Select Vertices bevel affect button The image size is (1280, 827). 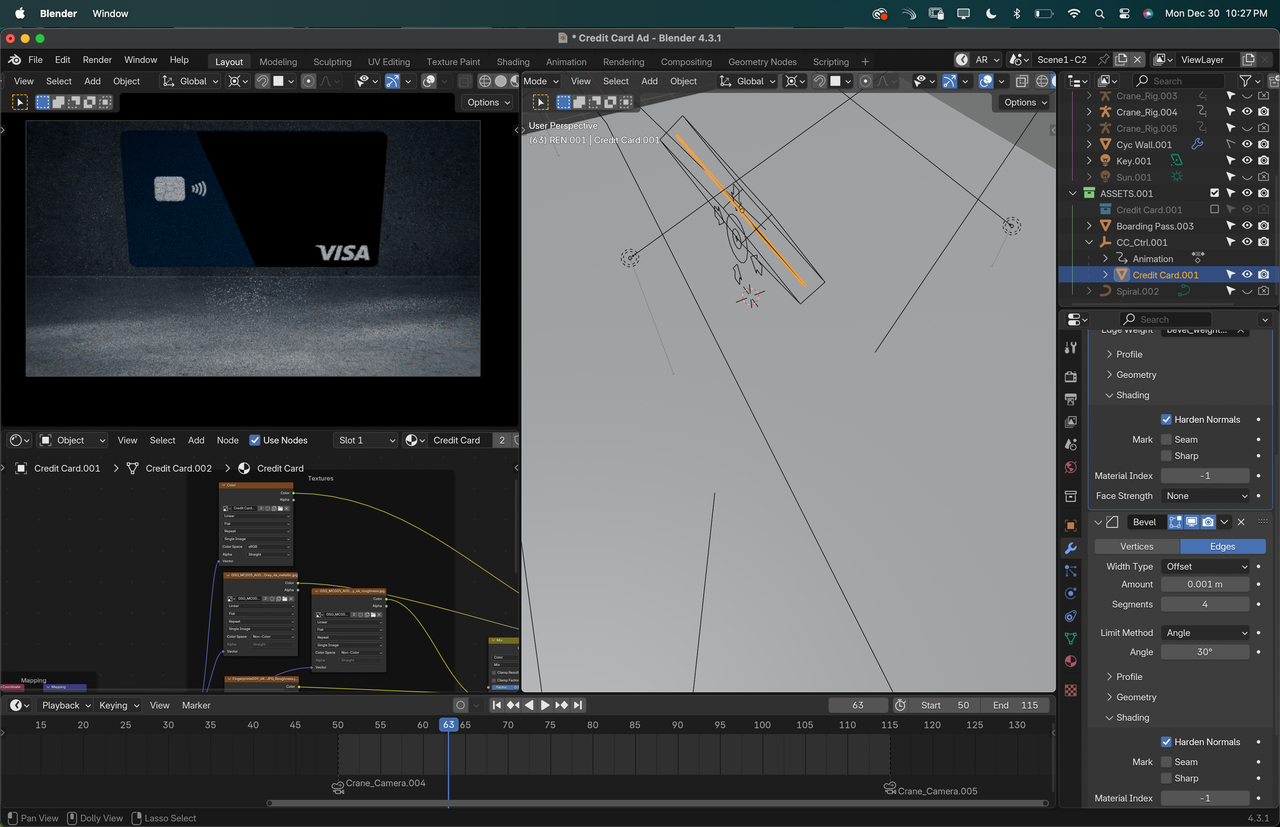1137,546
